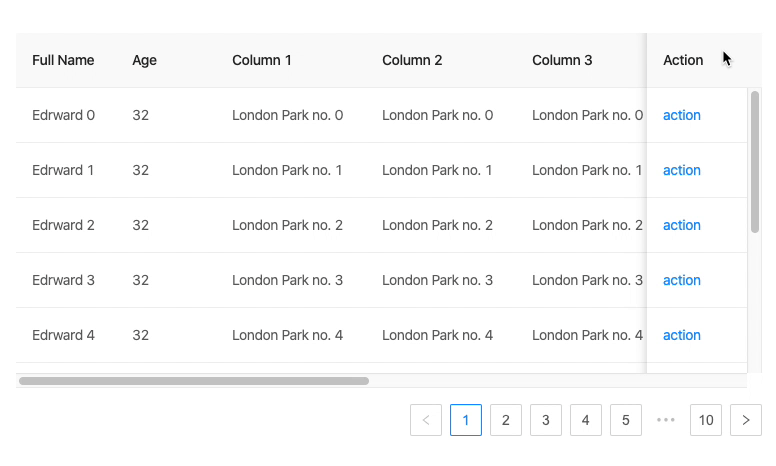Jump to page 3
This screenshot has width=776, height=466.
[x=546, y=420]
